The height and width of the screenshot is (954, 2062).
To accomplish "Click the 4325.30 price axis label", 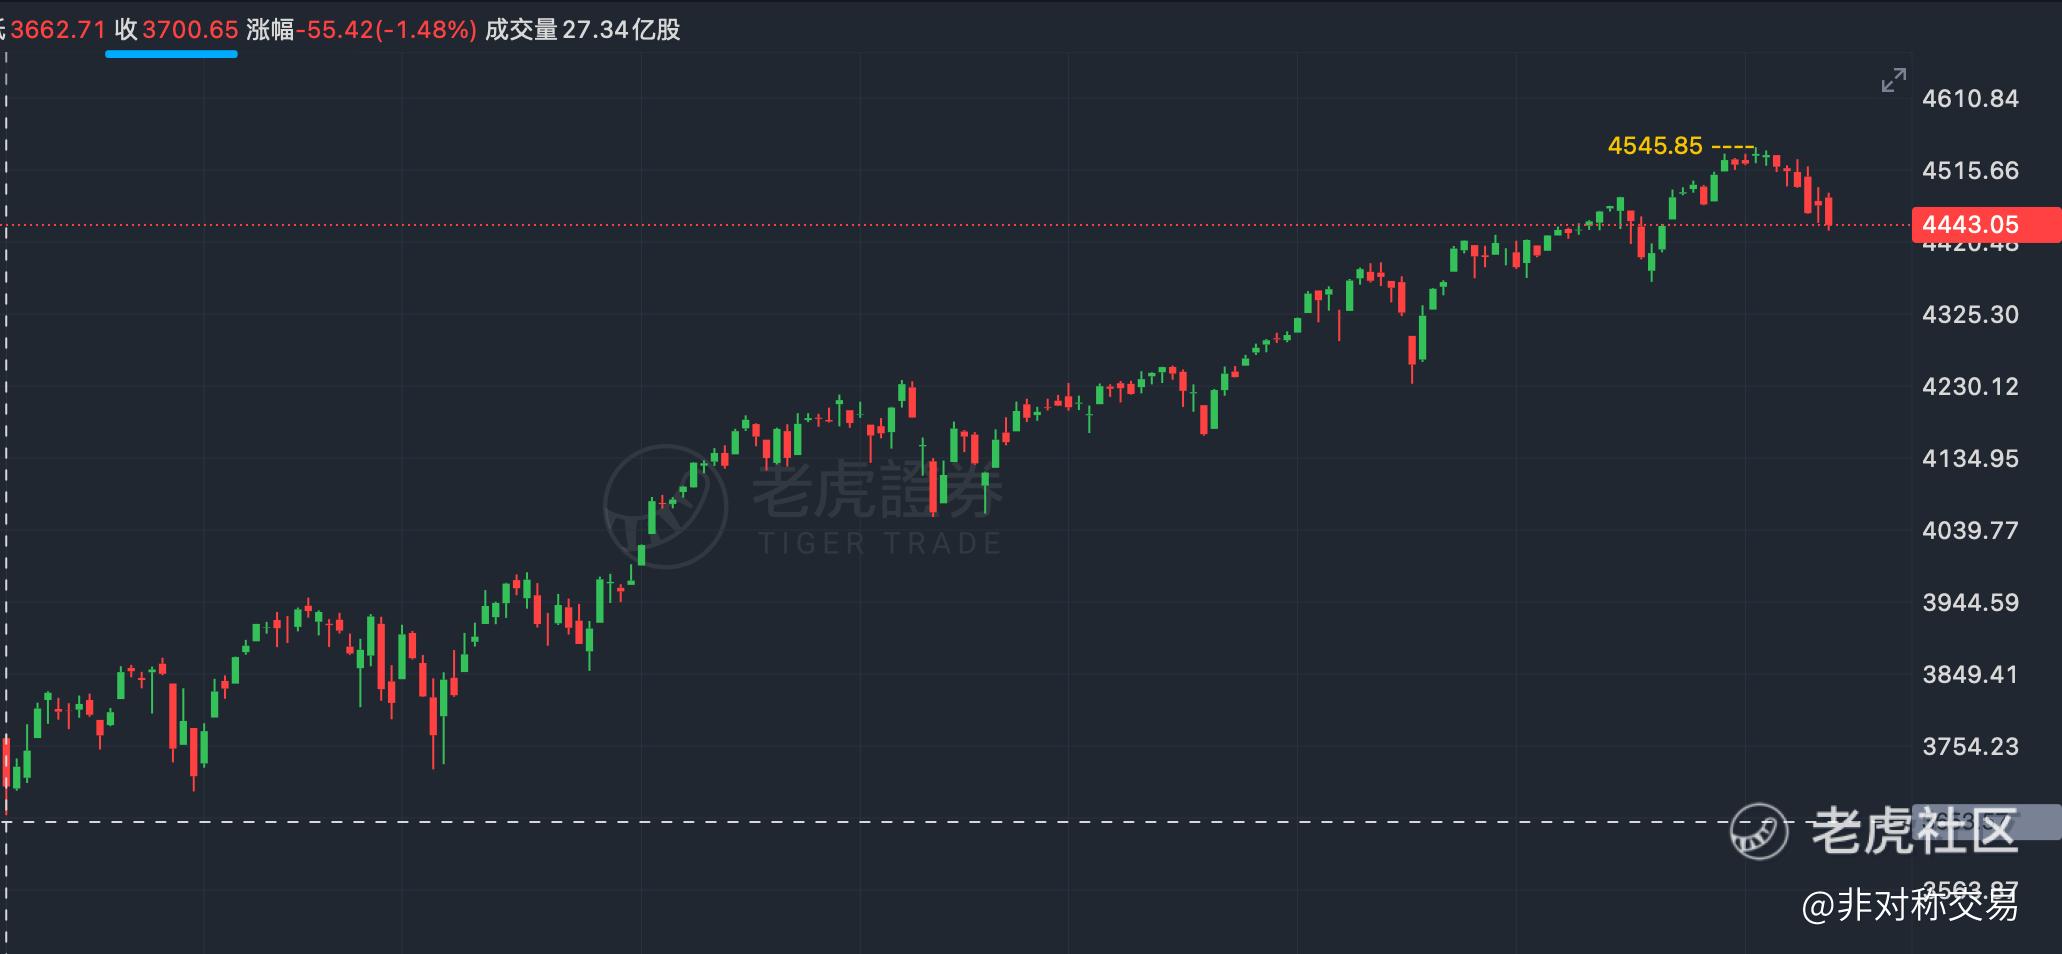I will [1970, 314].
